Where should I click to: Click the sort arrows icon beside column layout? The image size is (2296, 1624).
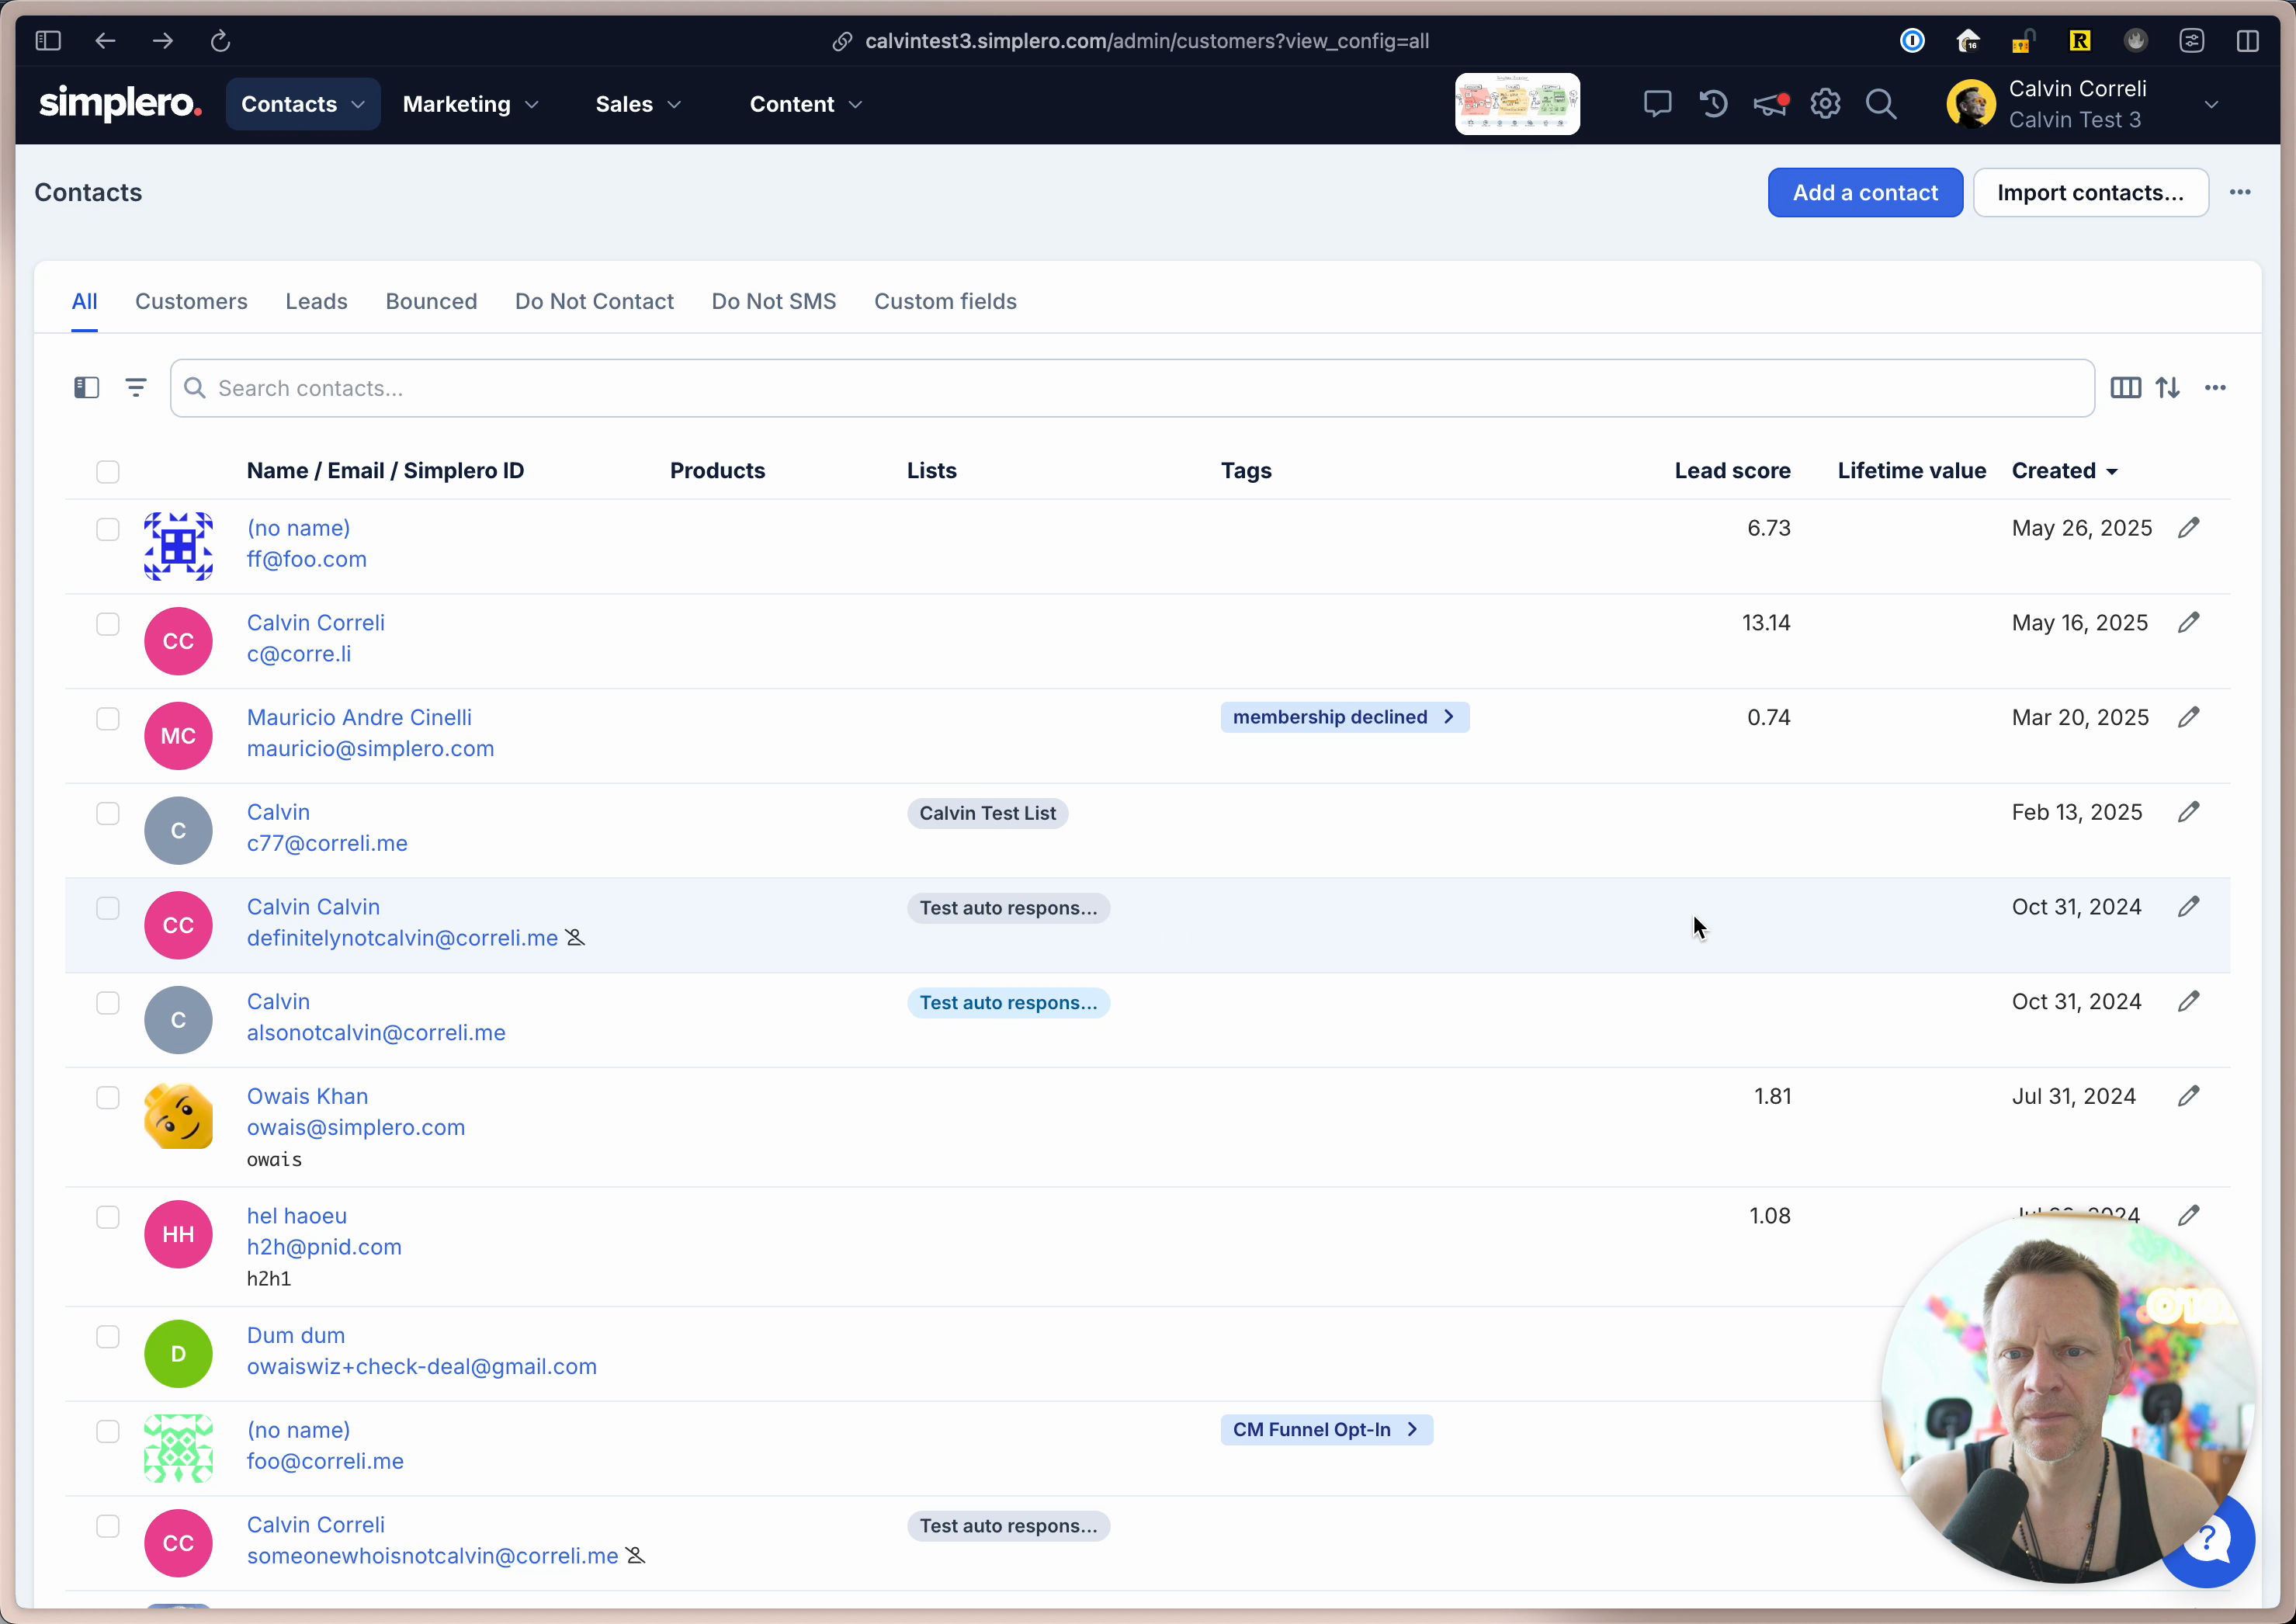(2169, 388)
